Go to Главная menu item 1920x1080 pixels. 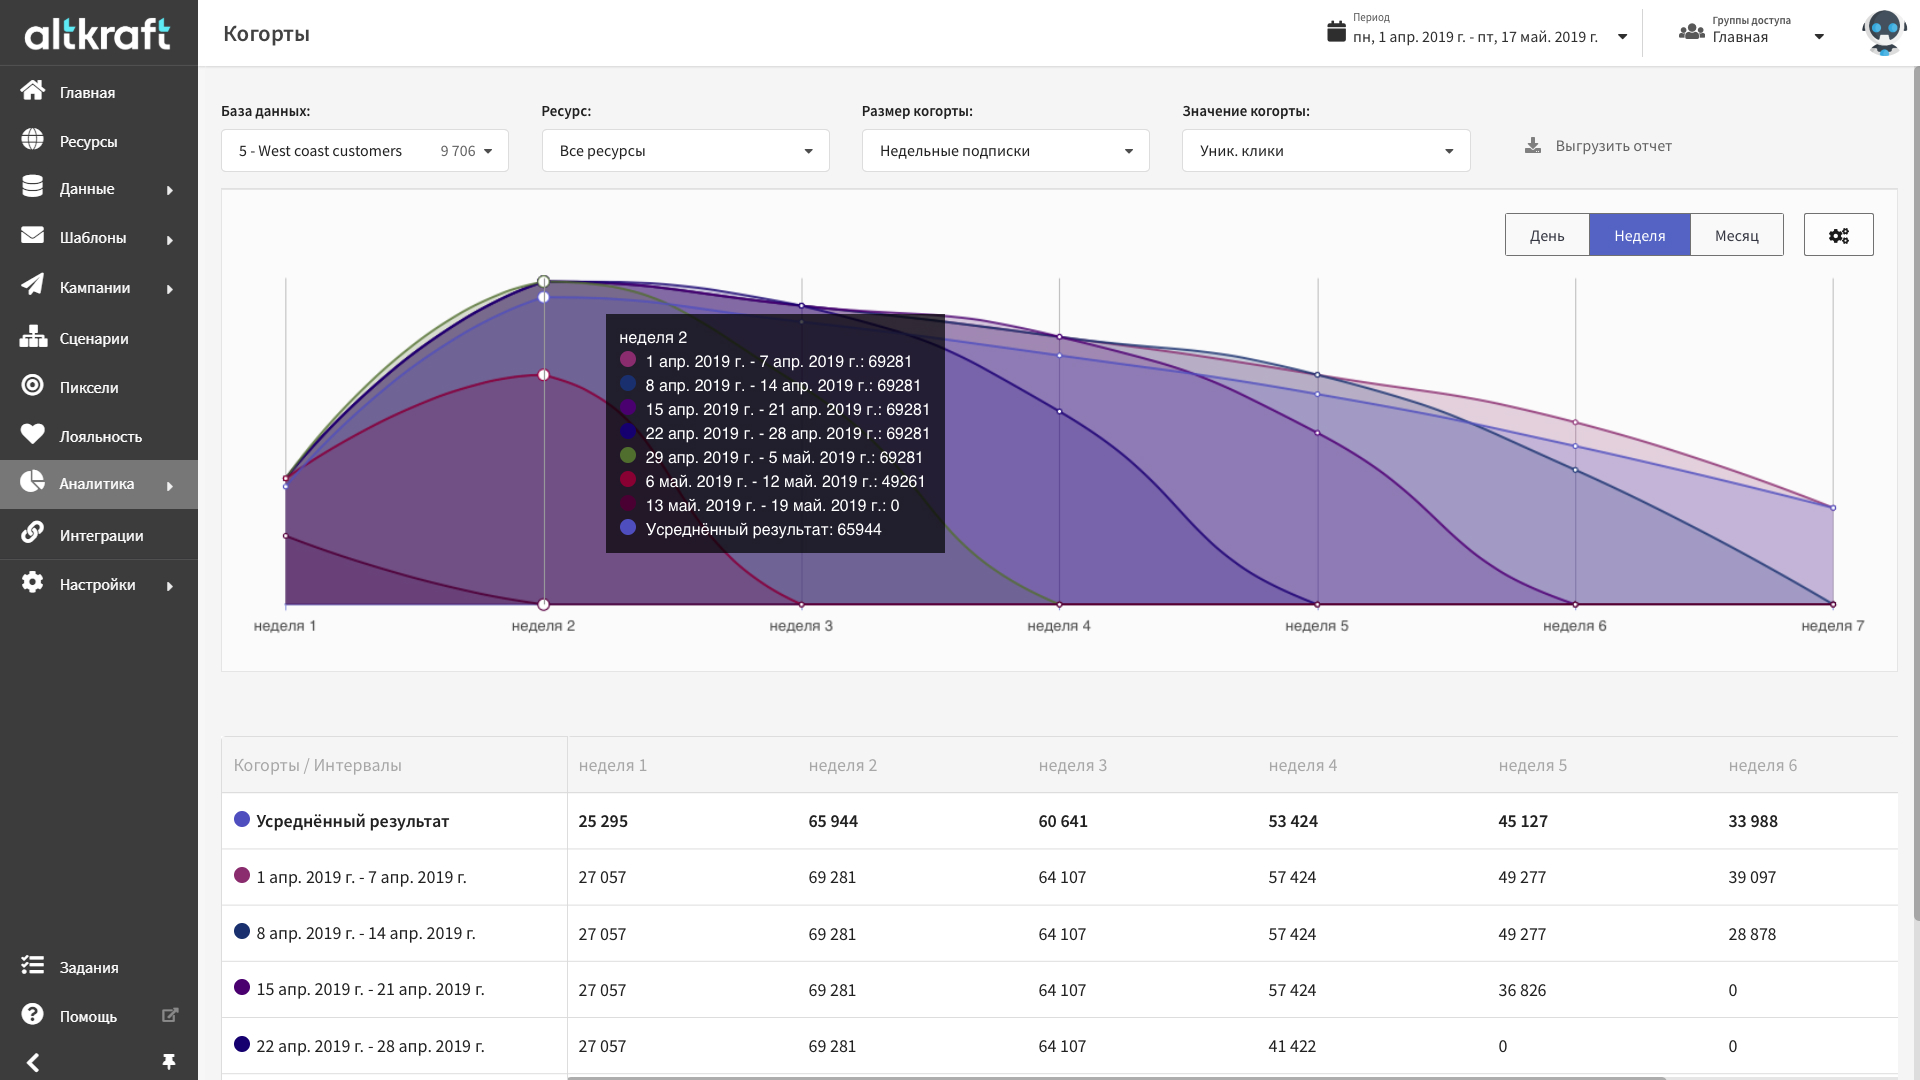pyautogui.click(x=88, y=93)
